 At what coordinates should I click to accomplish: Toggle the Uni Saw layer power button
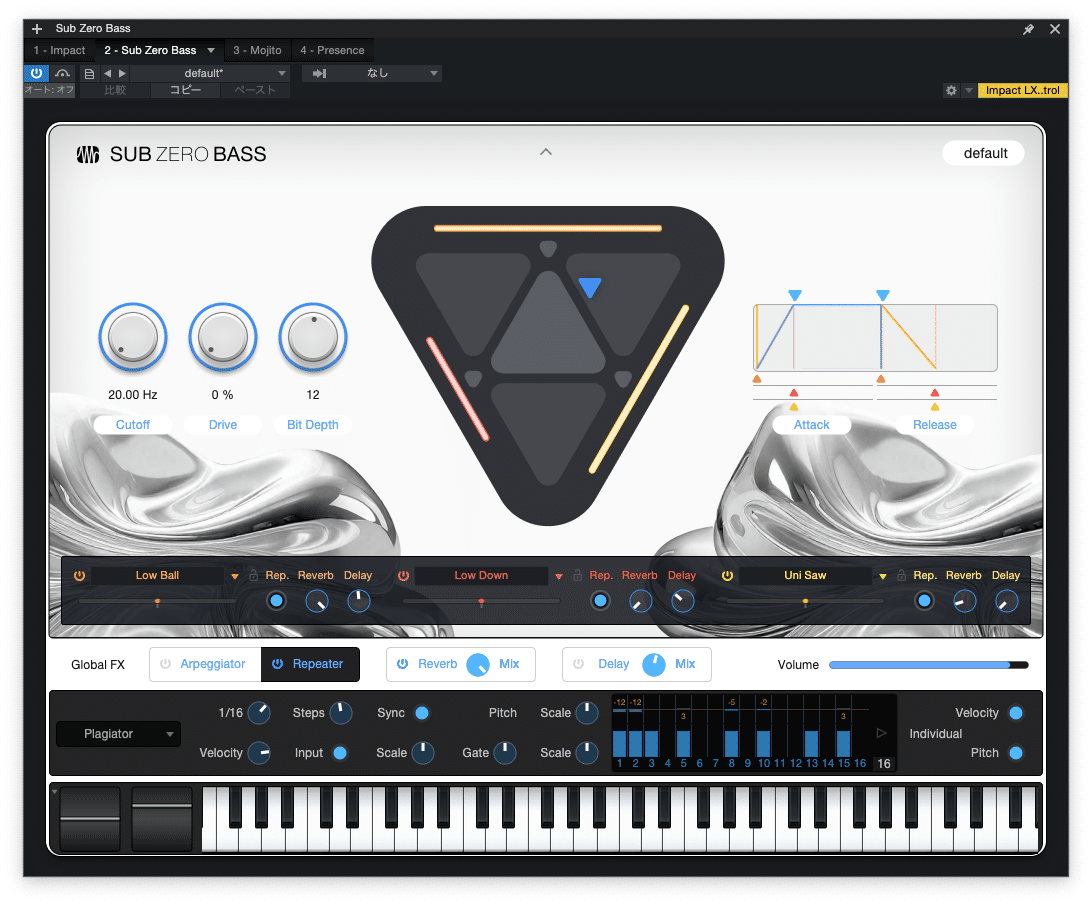(x=727, y=575)
